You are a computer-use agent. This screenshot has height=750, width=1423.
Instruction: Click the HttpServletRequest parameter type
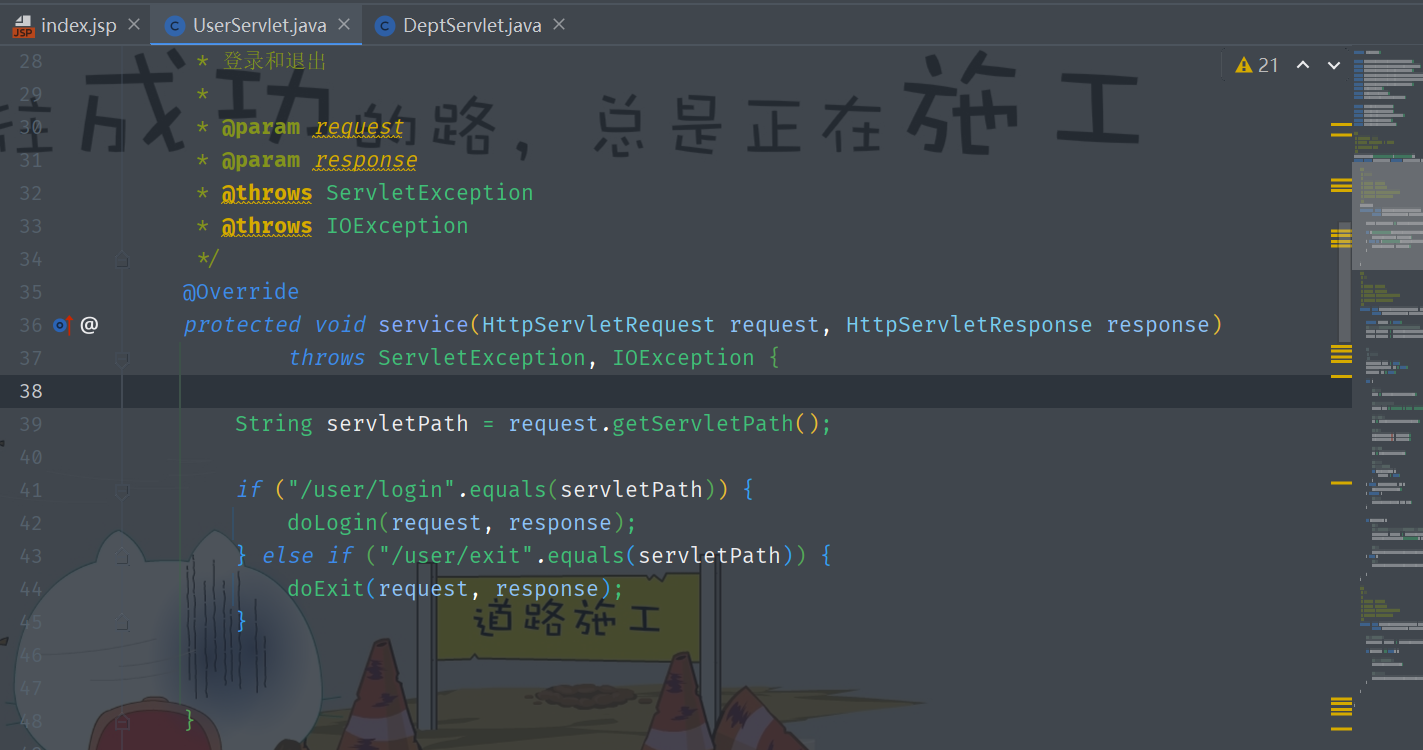click(x=598, y=325)
